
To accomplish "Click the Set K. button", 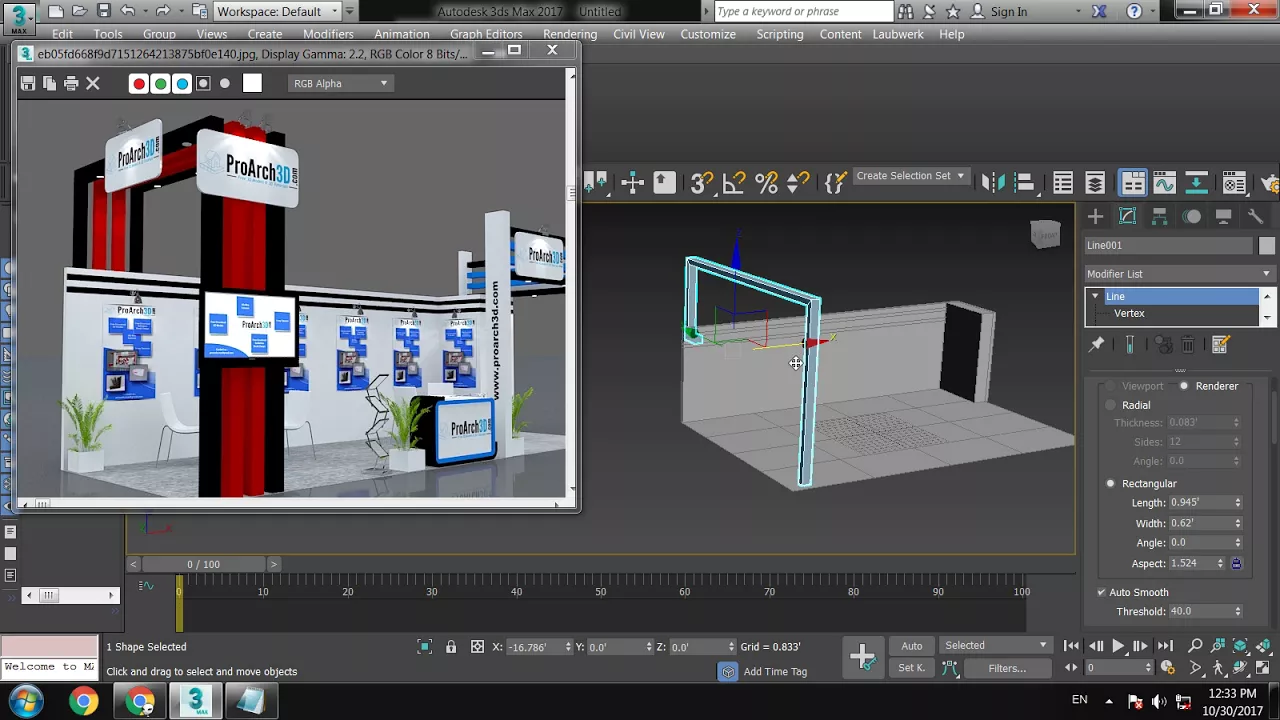I will 911,668.
